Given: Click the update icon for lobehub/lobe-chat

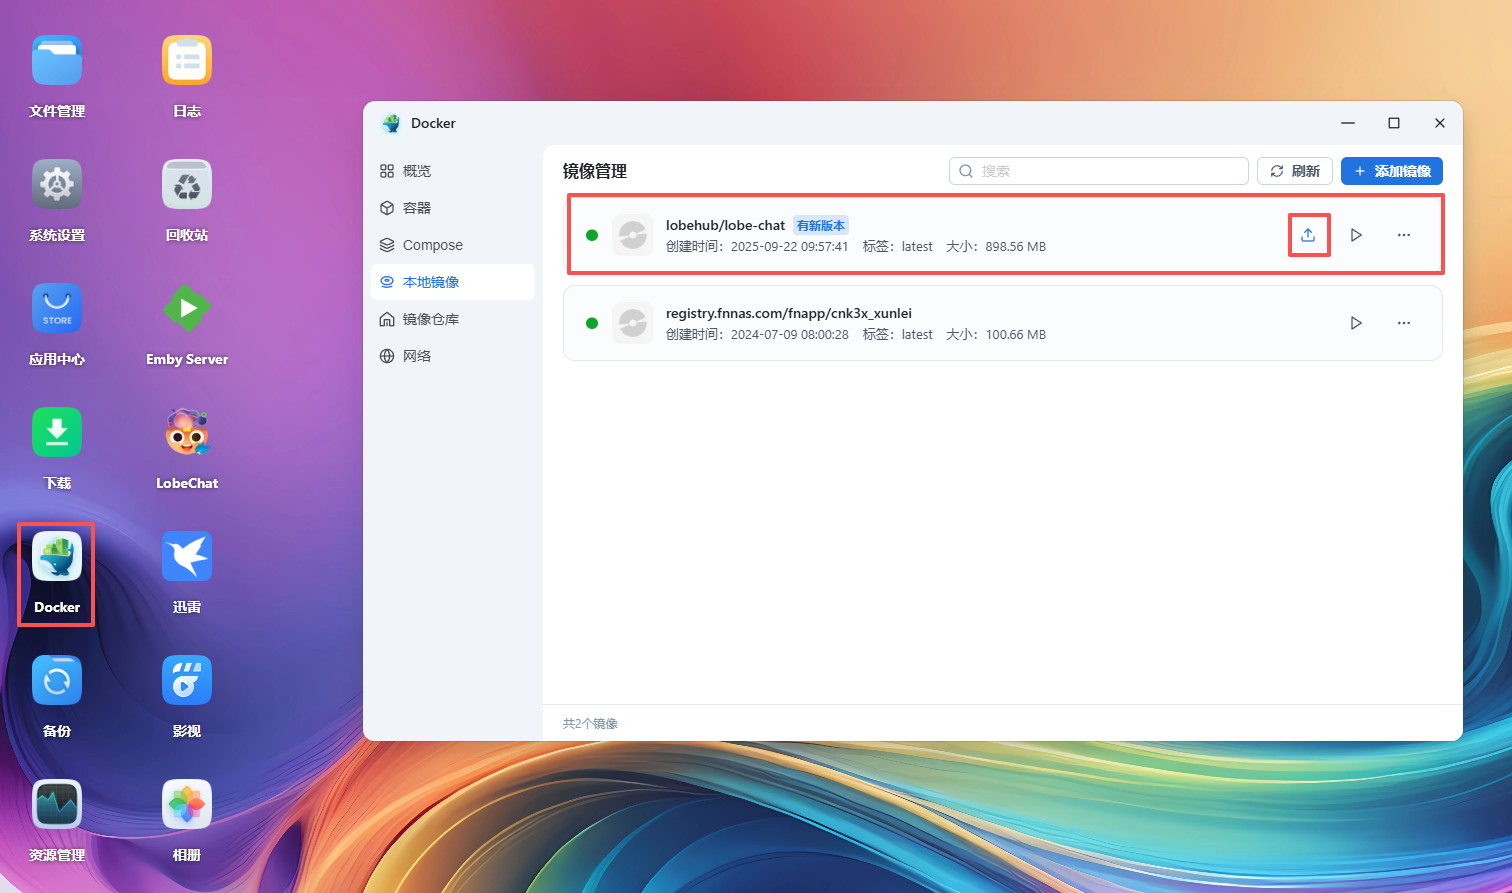Looking at the screenshot, I should pyautogui.click(x=1308, y=235).
